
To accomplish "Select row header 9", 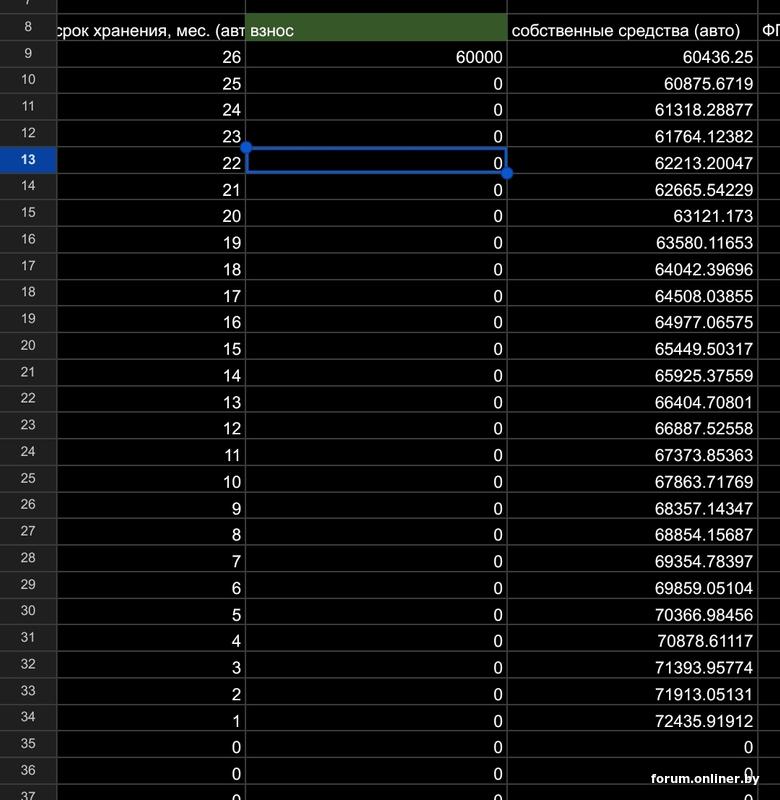I will point(28,54).
